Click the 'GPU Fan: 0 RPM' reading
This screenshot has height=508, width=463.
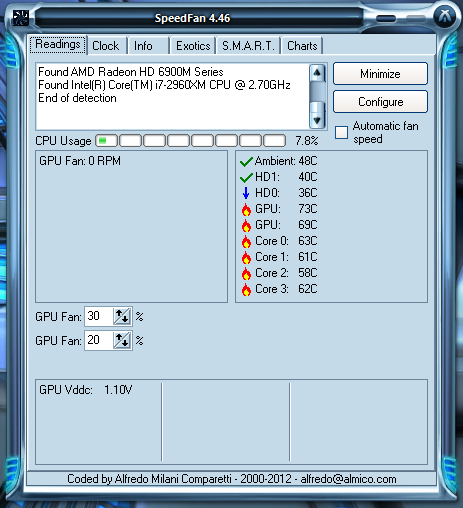[80, 161]
